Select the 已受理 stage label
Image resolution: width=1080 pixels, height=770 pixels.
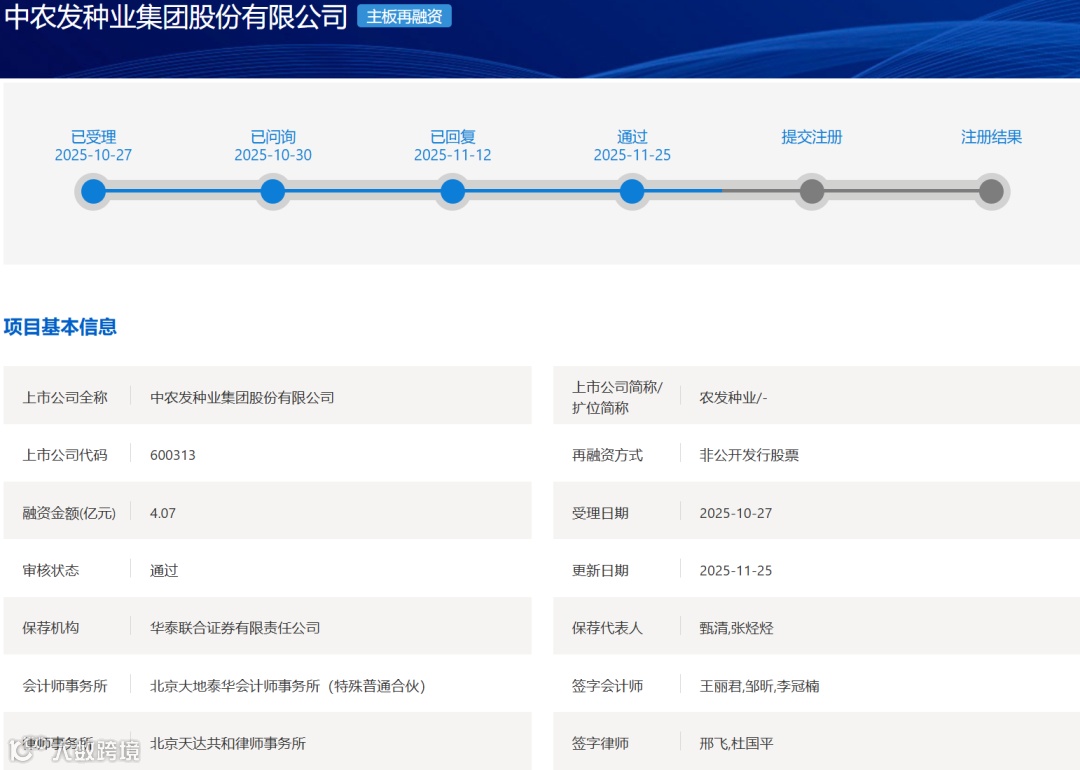[94, 136]
